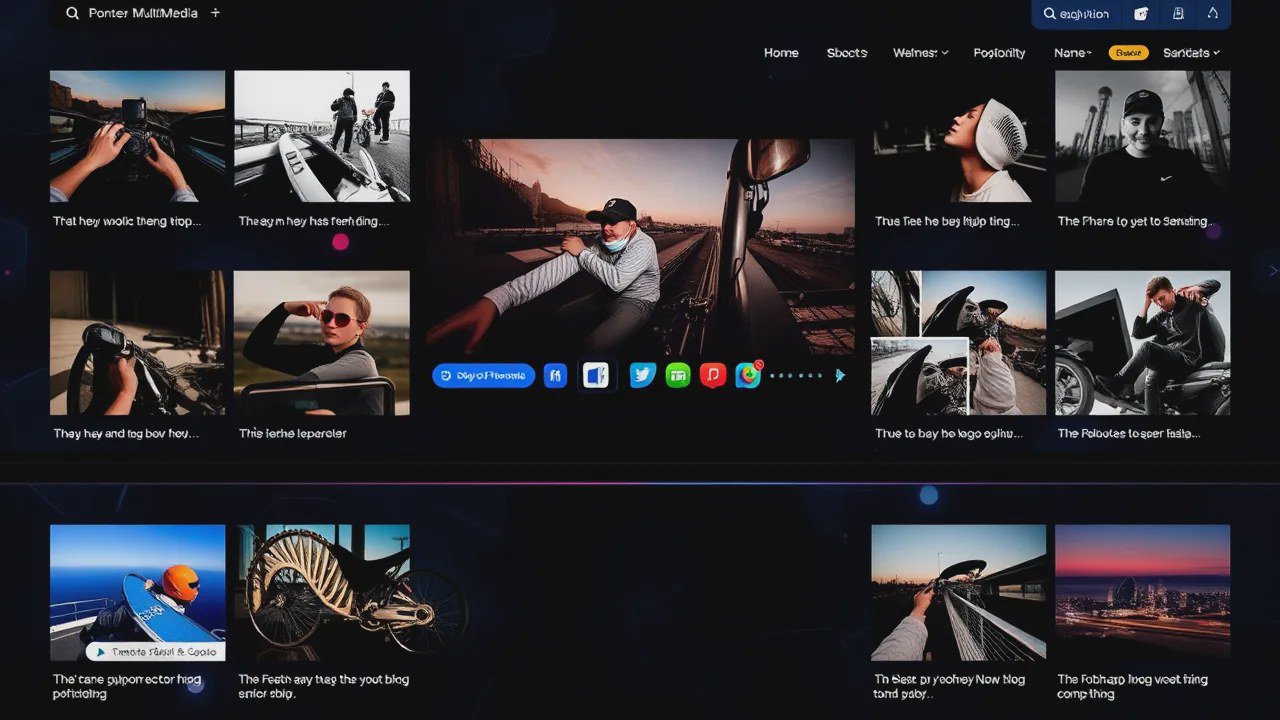The width and height of the screenshot is (1280, 720).
Task: Open the city skyline sunset thumbnail
Action: 1143,593
